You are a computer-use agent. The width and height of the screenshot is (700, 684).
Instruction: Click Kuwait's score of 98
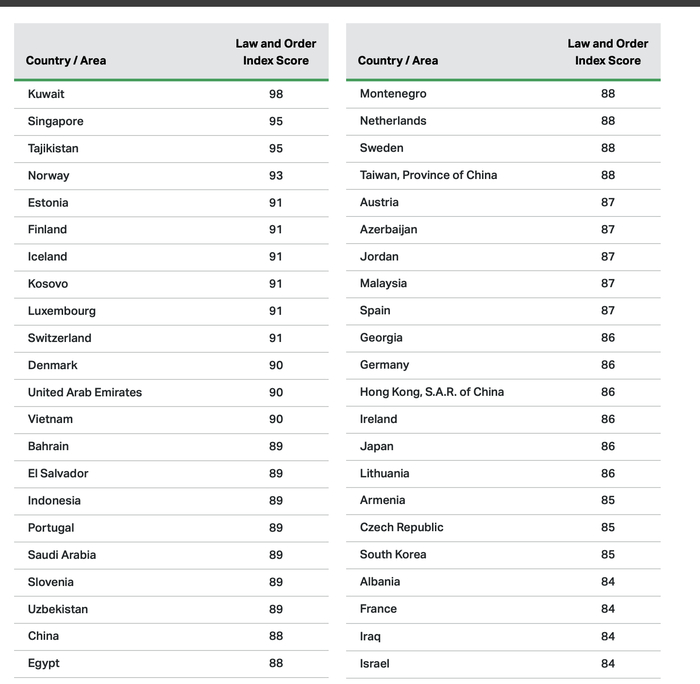[x=276, y=94]
